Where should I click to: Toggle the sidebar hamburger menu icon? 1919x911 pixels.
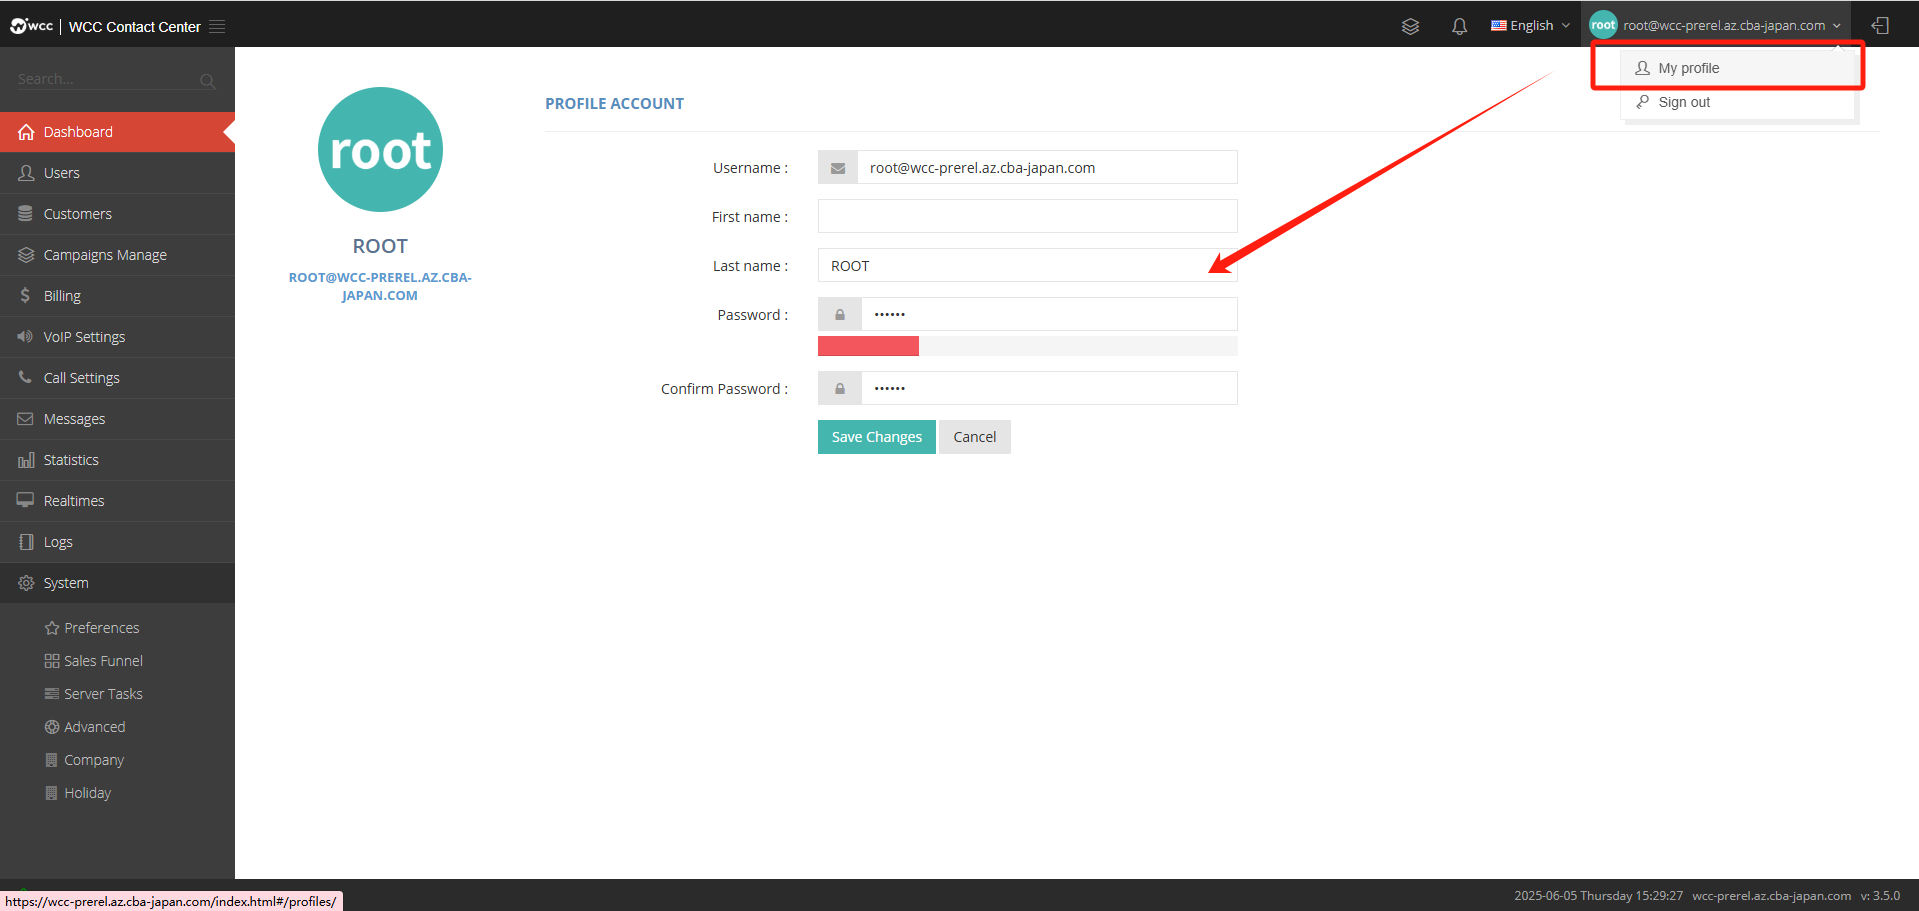[x=217, y=26]
